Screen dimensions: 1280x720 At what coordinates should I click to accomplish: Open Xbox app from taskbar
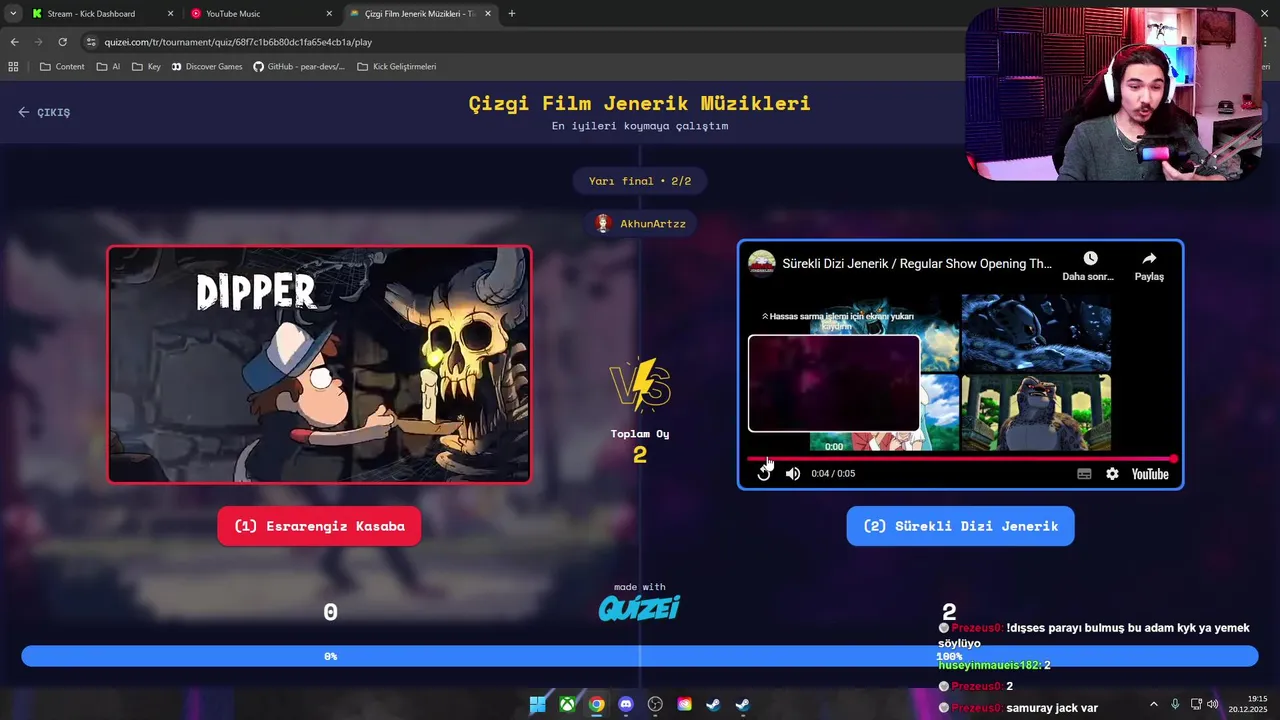(x=567, y=704)
